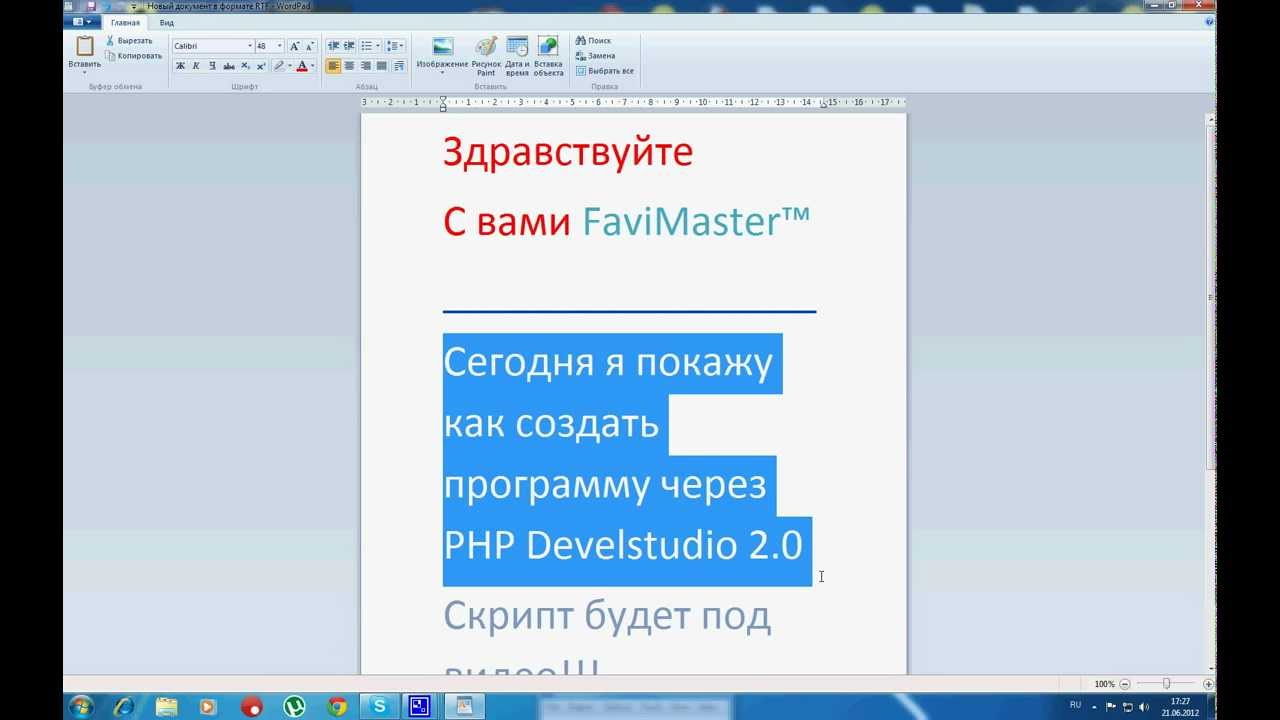The image size is (1280, 720).
Task: Cut selection with Вырезать
Action: 129,41
